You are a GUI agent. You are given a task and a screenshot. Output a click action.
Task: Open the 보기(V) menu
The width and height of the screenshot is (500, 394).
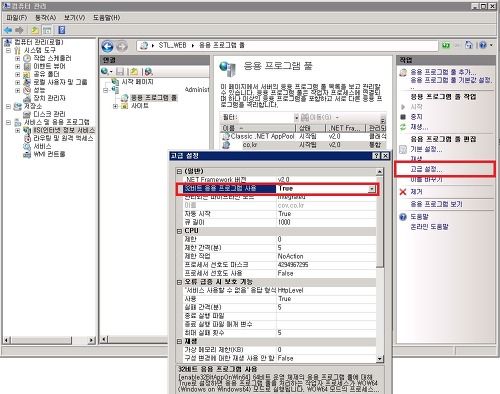[x=75, y=18]
